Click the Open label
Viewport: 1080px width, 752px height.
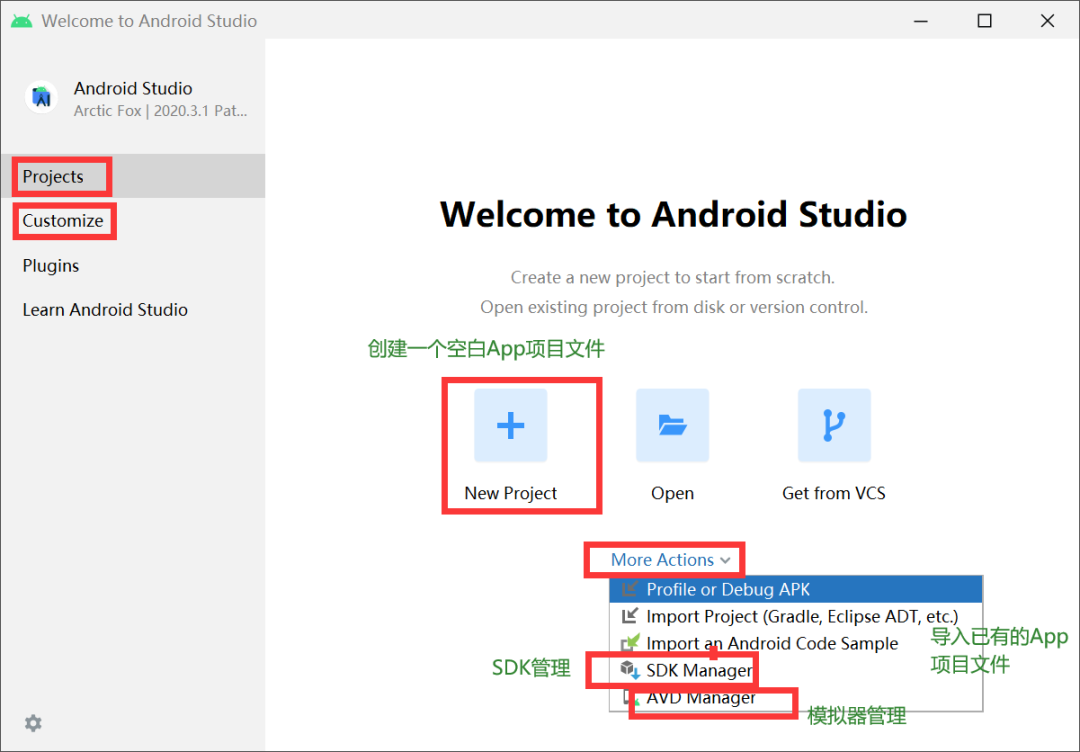672,493
